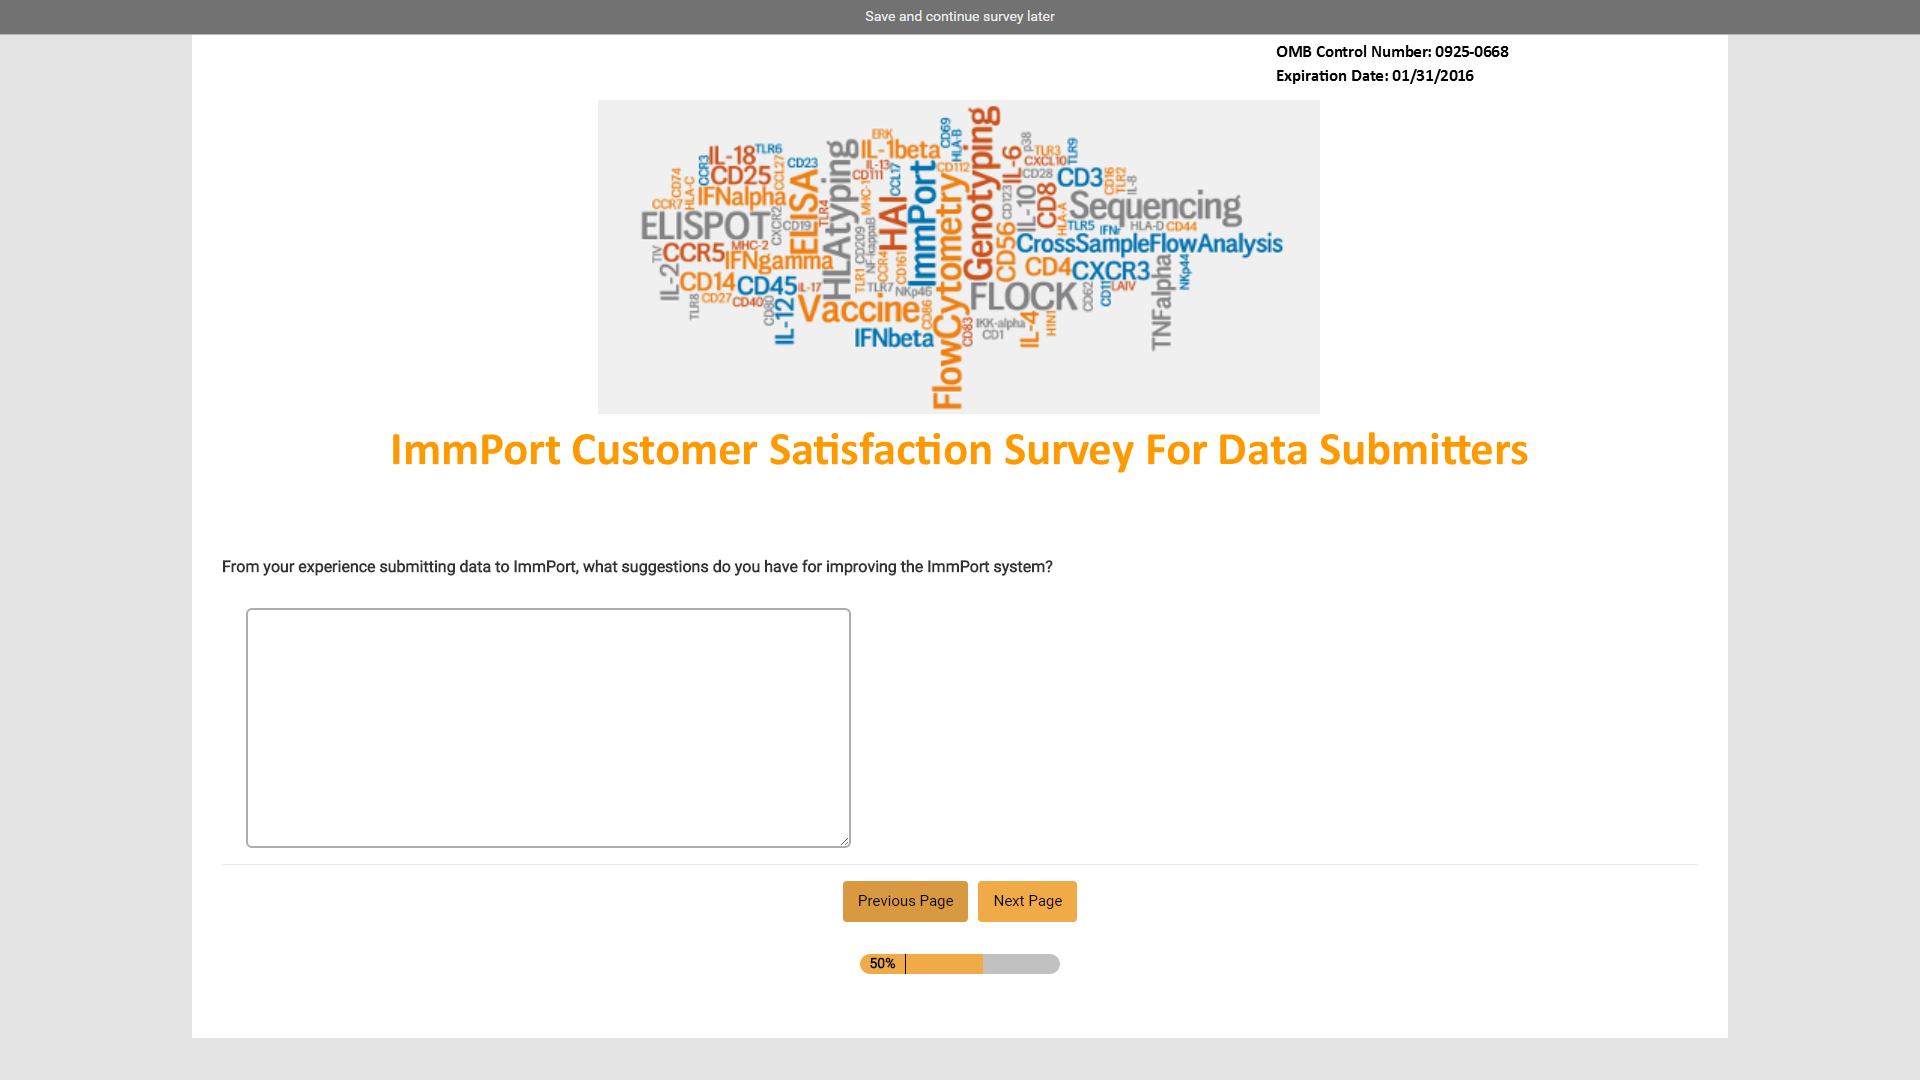Image resolution: width=1920 pixels, height=1080 pixels.
Task: Go to the Previous Page
Action: coord(905,901)
